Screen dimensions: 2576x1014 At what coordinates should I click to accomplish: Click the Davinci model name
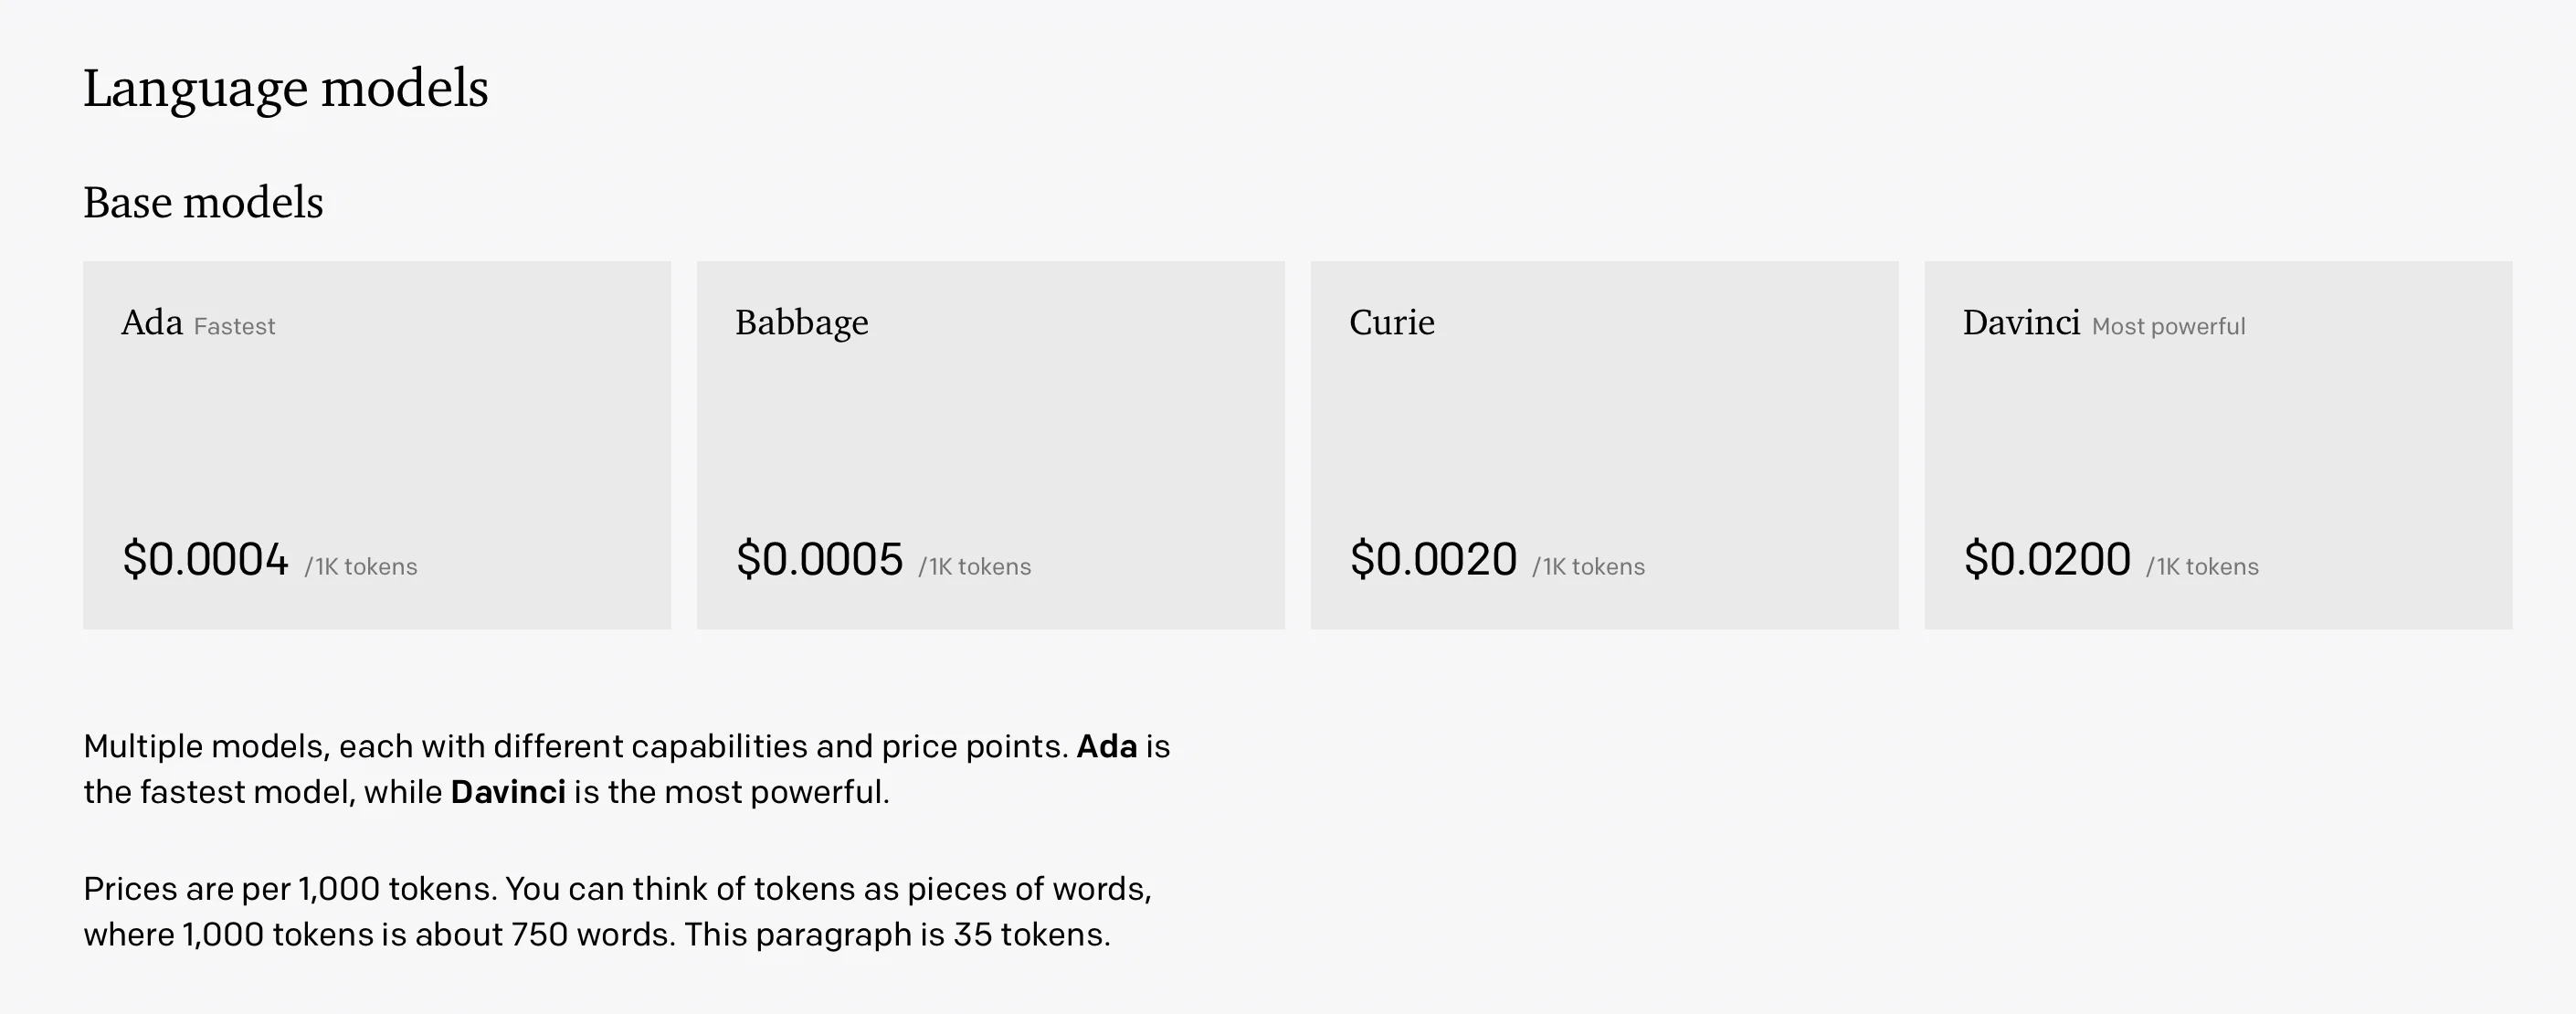pos(2021,322)
